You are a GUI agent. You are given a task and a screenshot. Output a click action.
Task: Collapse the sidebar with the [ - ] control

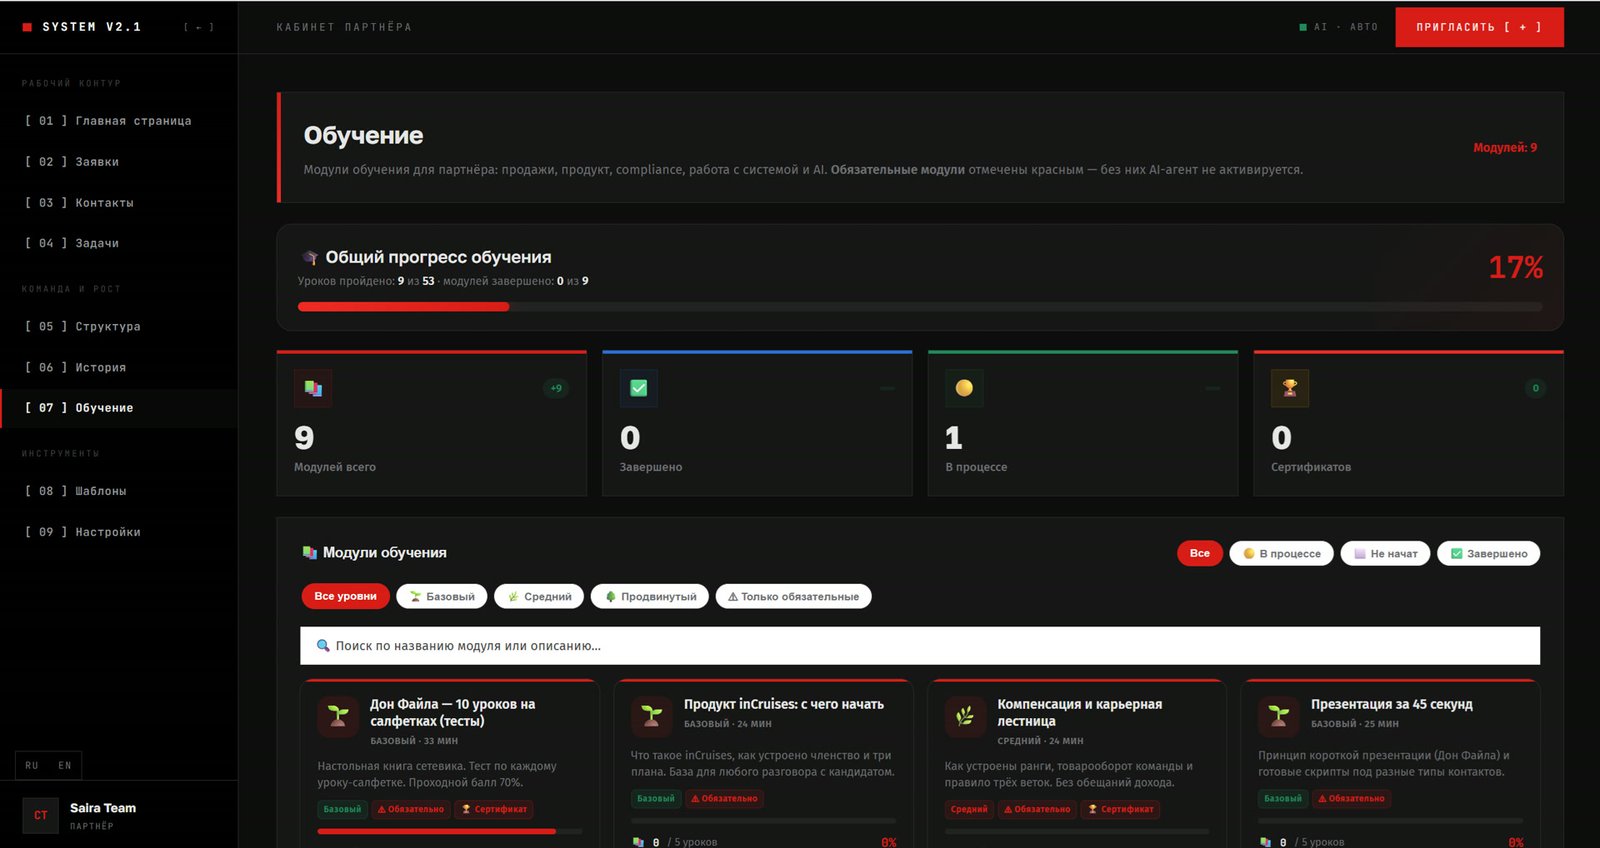click(198, 27)
